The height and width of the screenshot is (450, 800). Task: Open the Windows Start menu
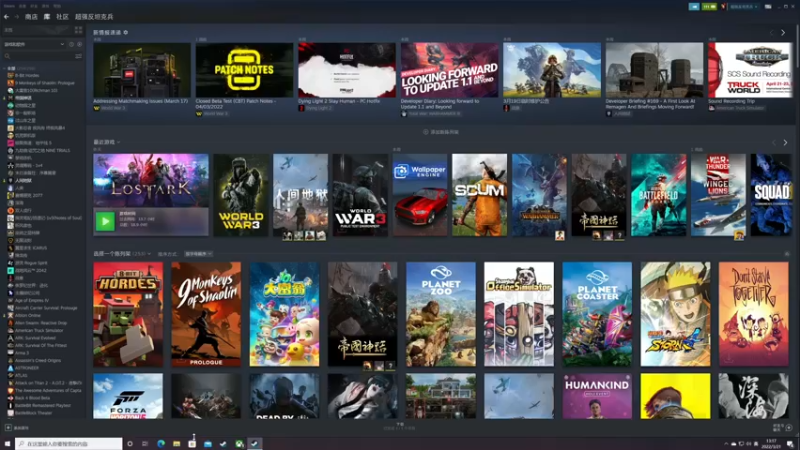tap(7, 444)
